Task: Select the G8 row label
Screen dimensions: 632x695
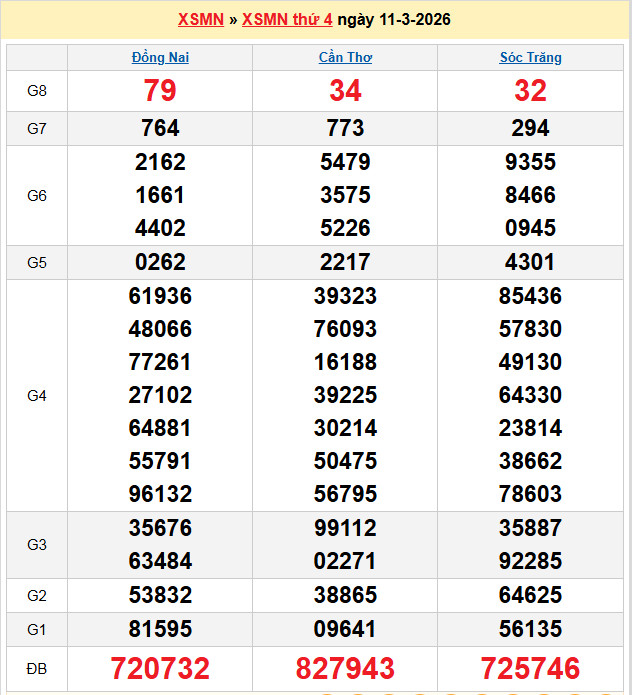Action: (37, 91)
